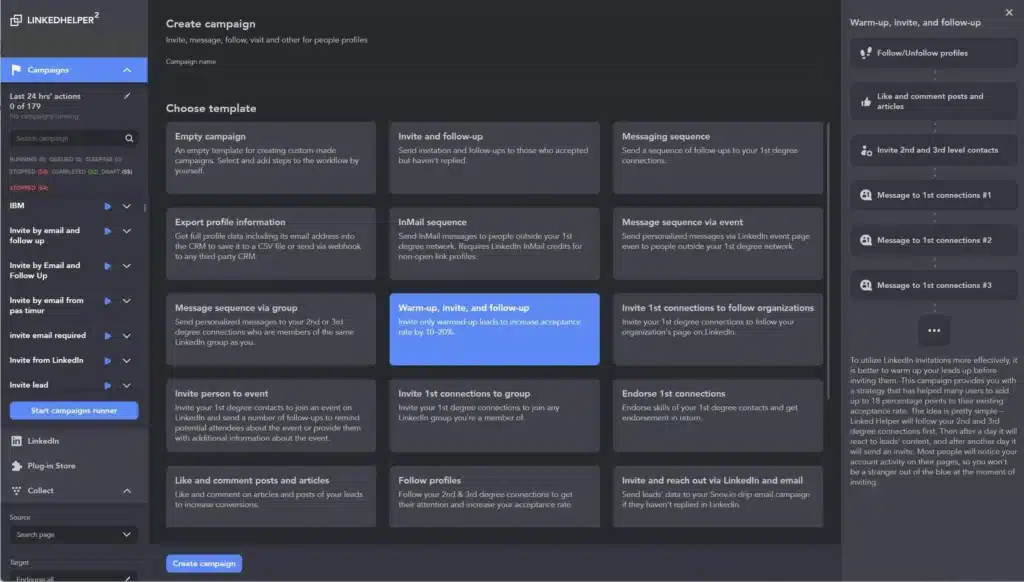This screenshot has width=1024, height=582.
Task: Run the IBM campaign with its play button
Action: (110, 206)
